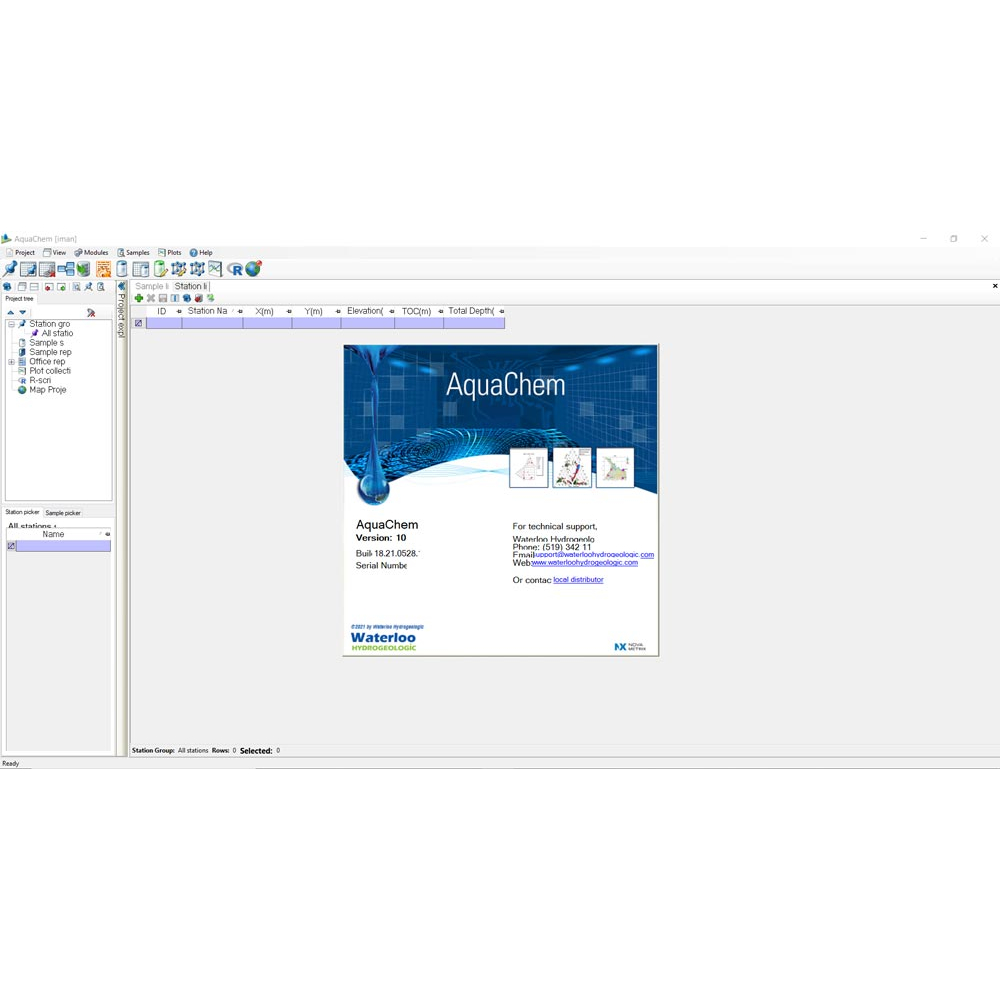Click the blue hierarchy diagram toolbar icon

tap(66, 269)
